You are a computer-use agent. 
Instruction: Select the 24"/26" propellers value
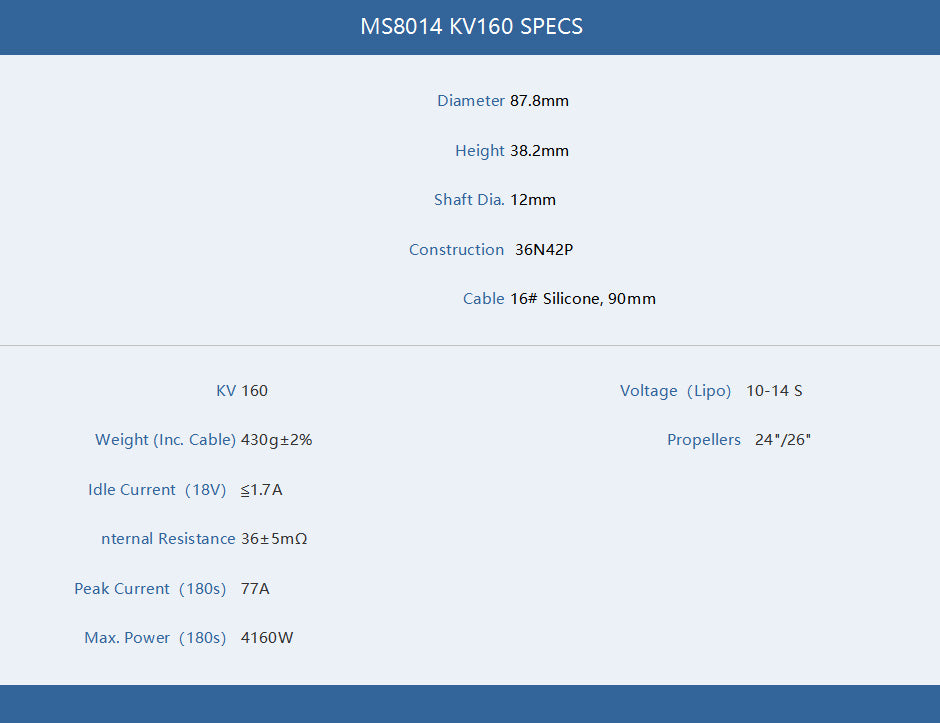coord(783,440)
